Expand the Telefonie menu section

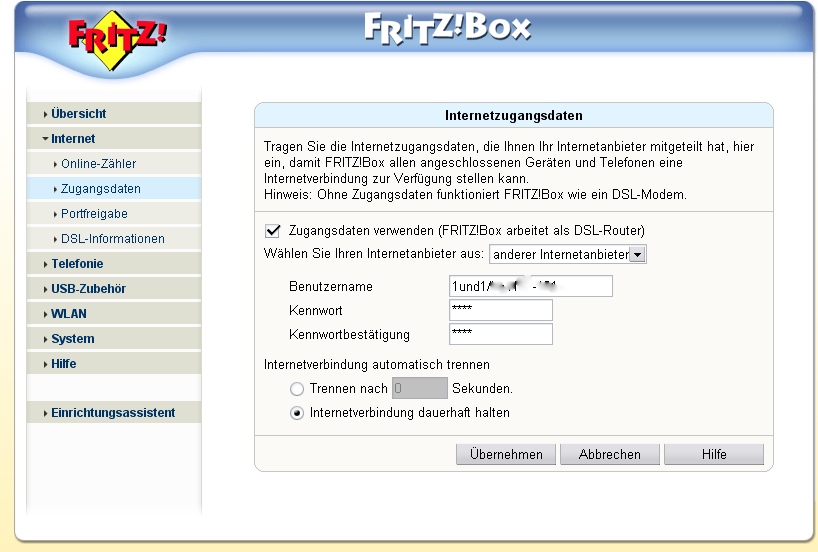tap(114, 264)
